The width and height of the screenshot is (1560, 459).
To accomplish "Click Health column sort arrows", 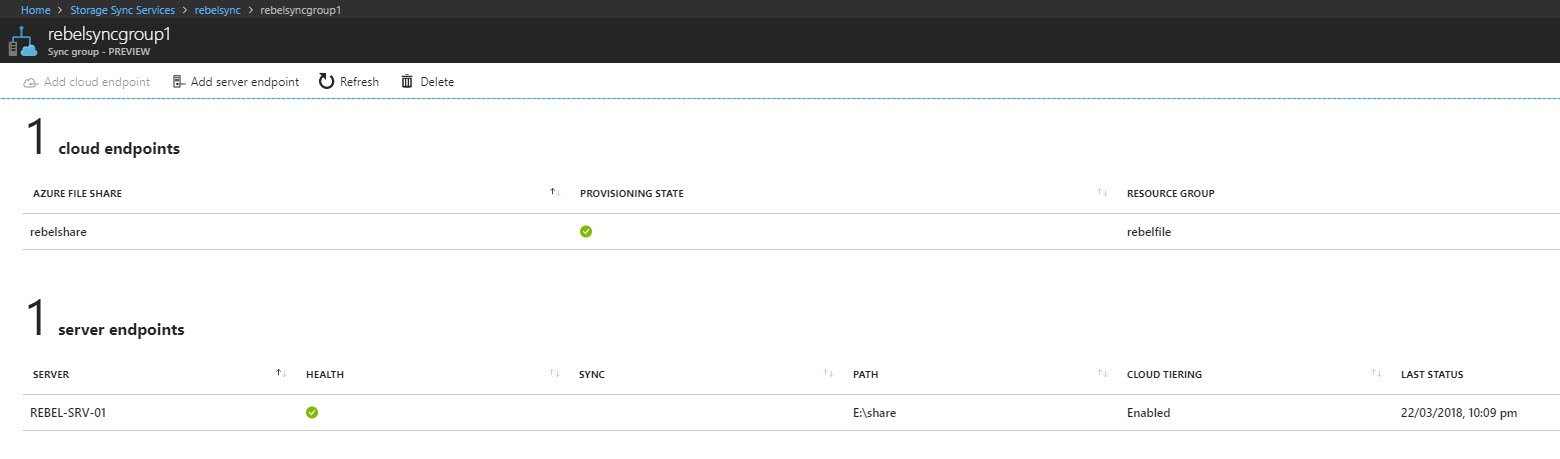I will tap(554, 373).
